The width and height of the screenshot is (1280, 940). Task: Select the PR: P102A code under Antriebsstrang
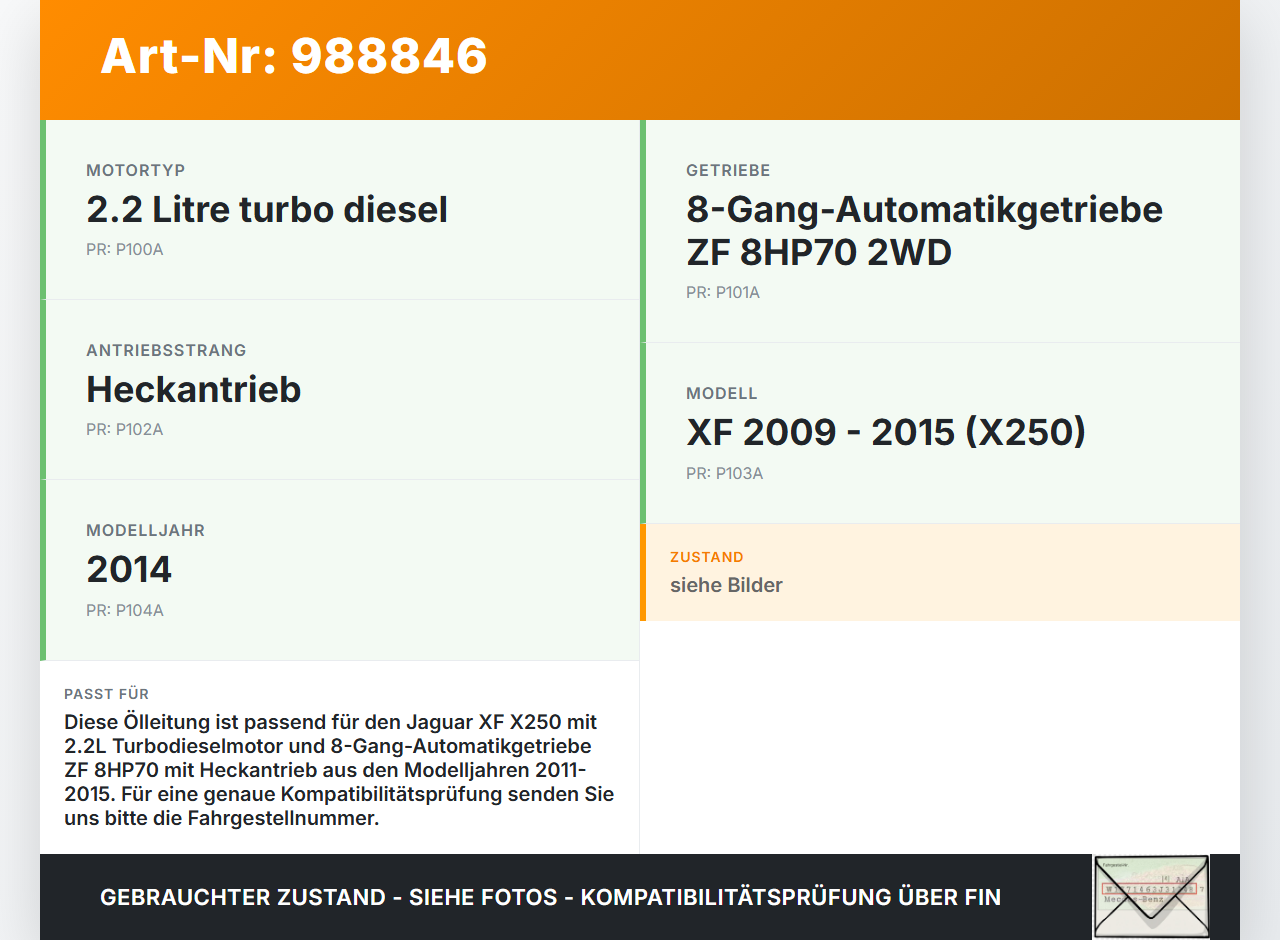124,429
